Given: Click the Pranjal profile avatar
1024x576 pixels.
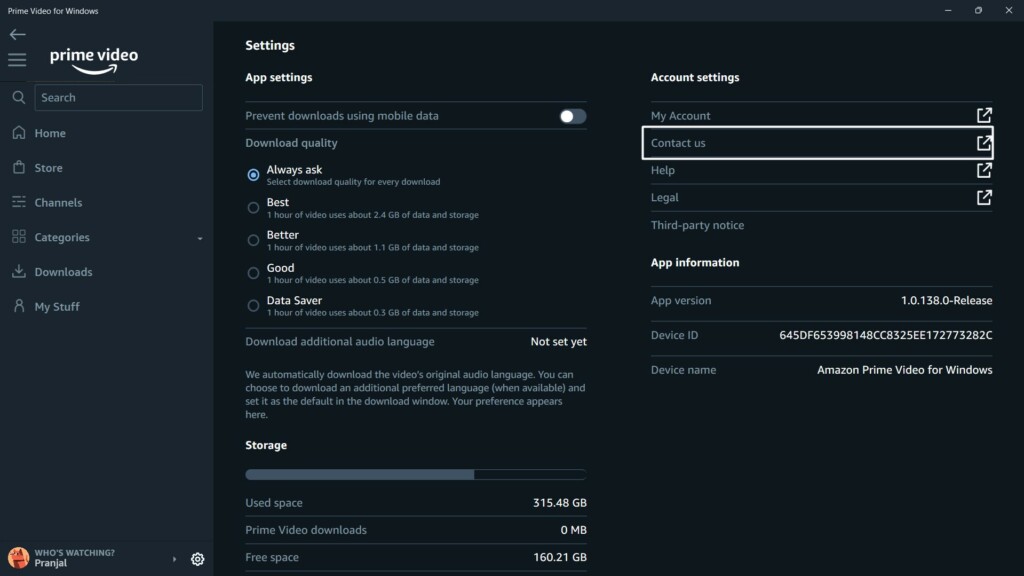Looking at the screenshot, I should (x=18, y=558).
